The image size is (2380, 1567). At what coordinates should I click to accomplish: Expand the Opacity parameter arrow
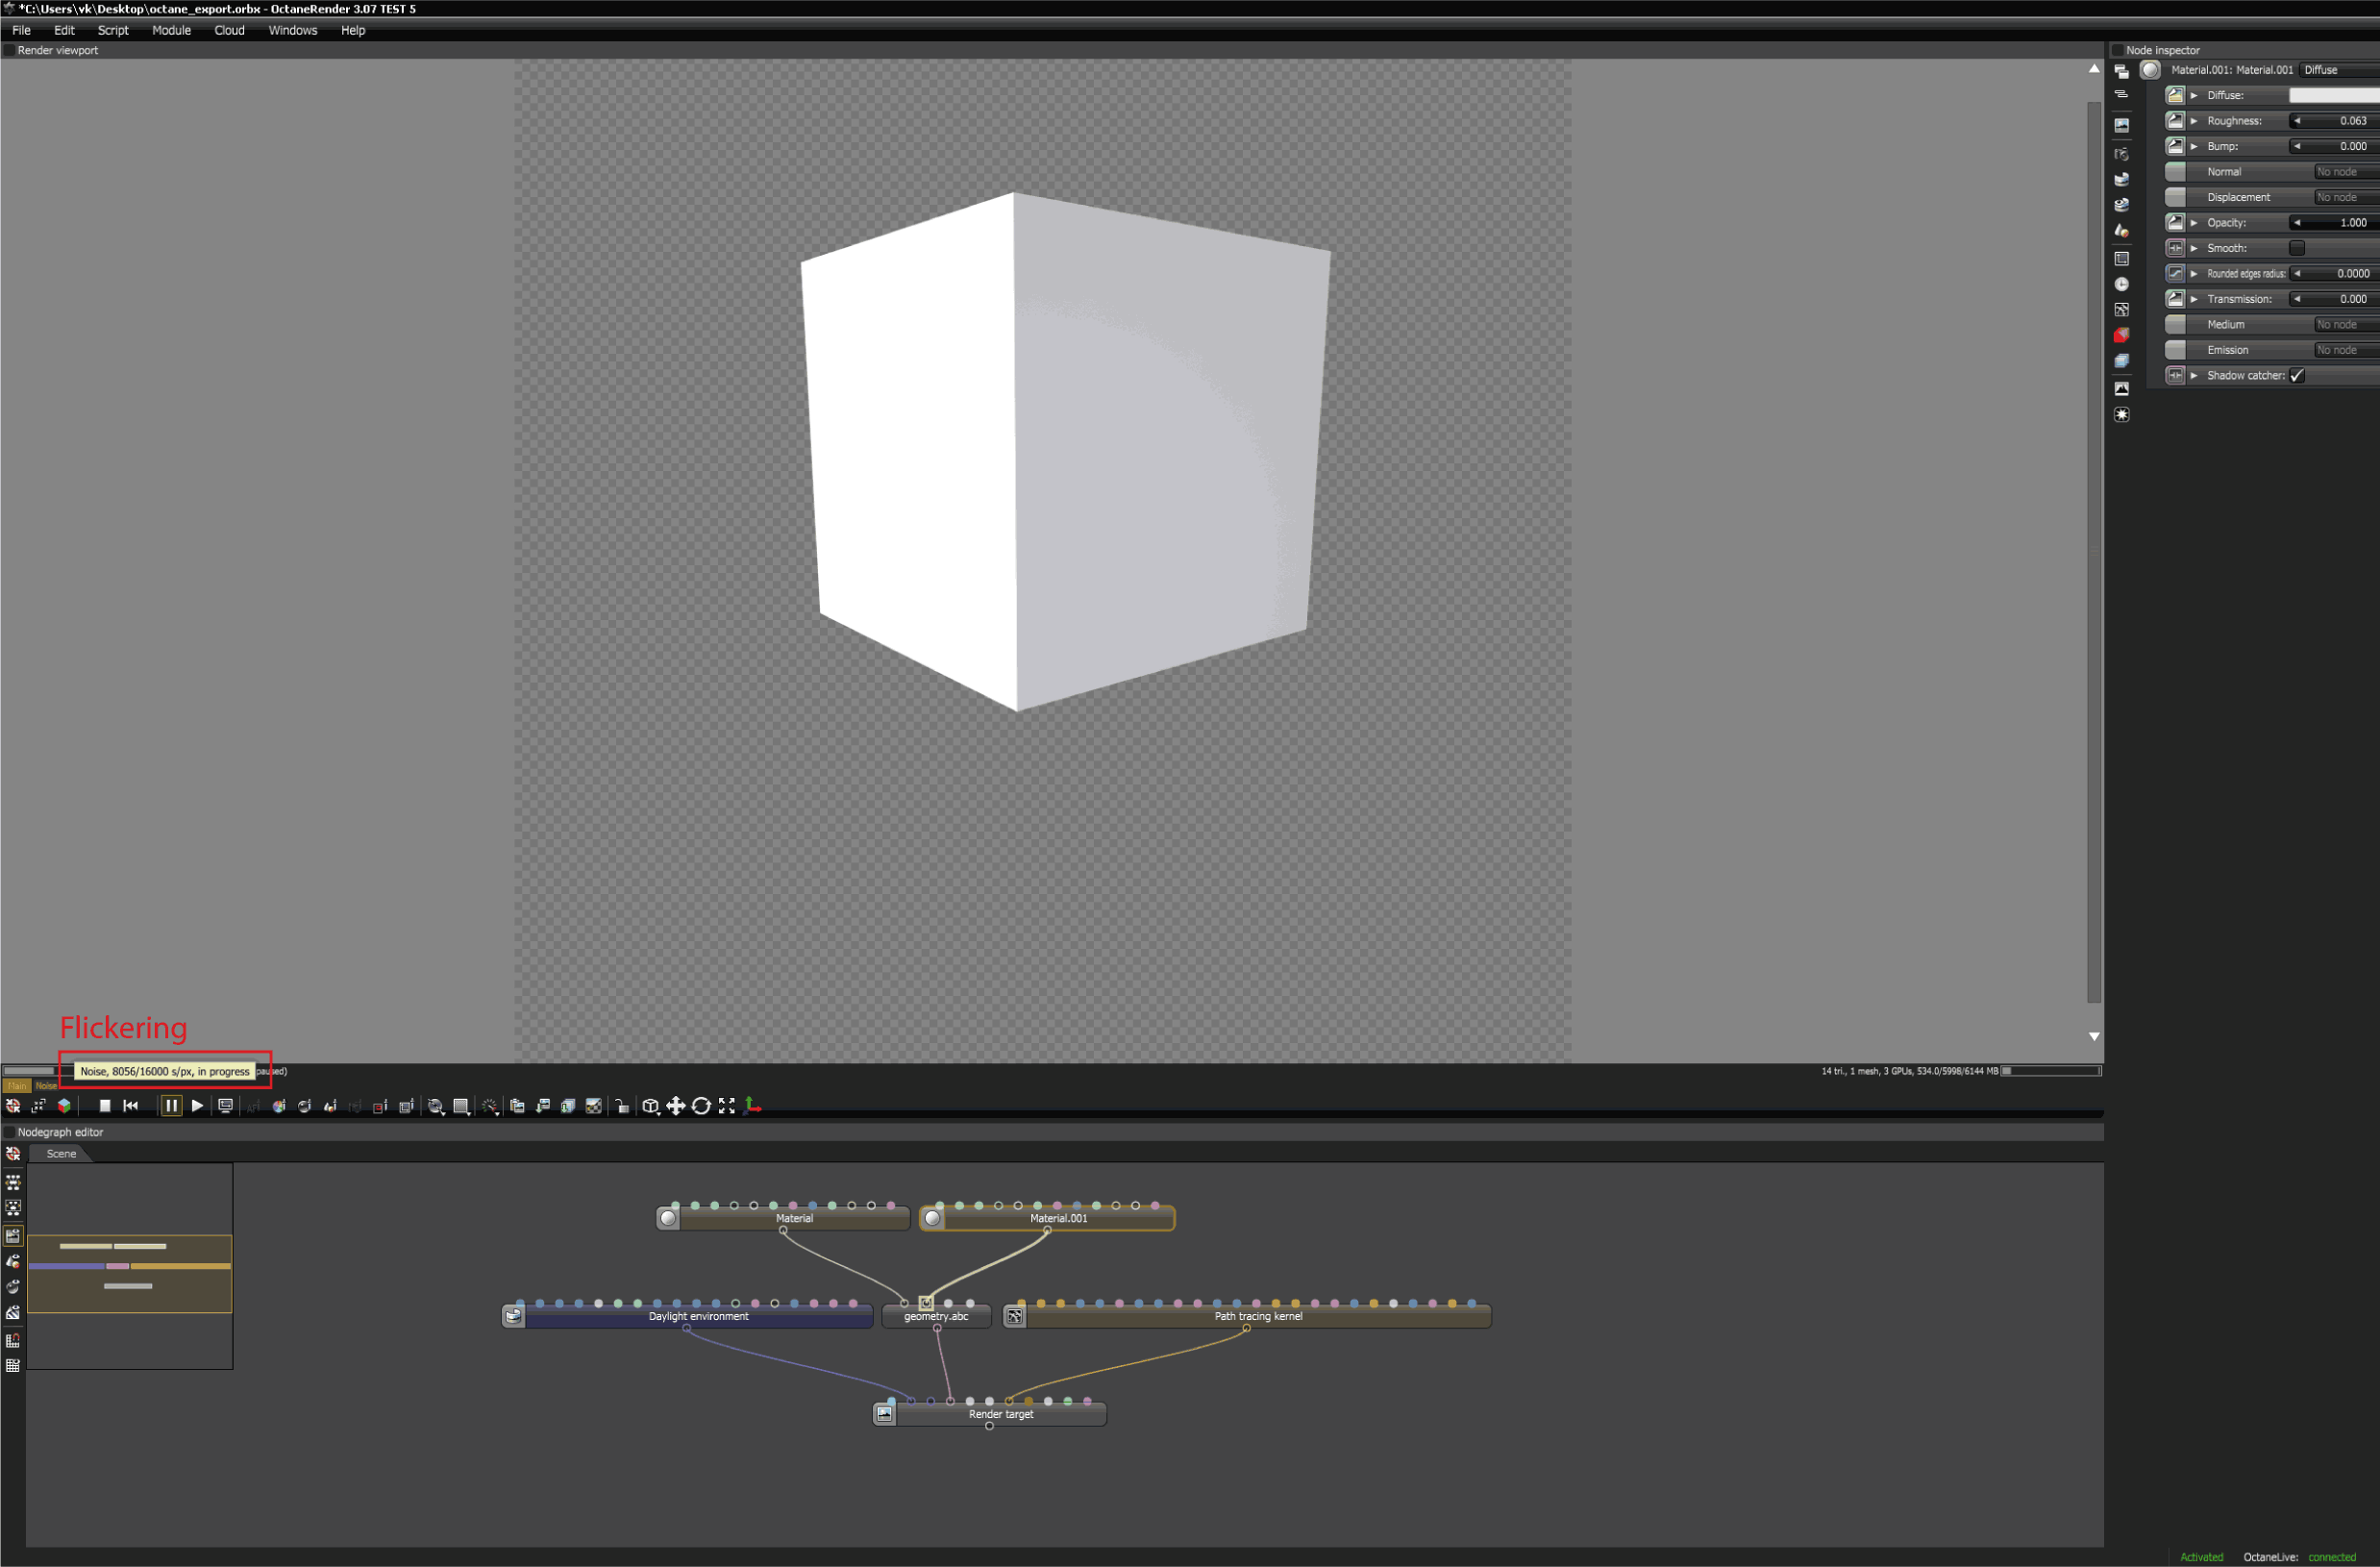pos(2194,223)
